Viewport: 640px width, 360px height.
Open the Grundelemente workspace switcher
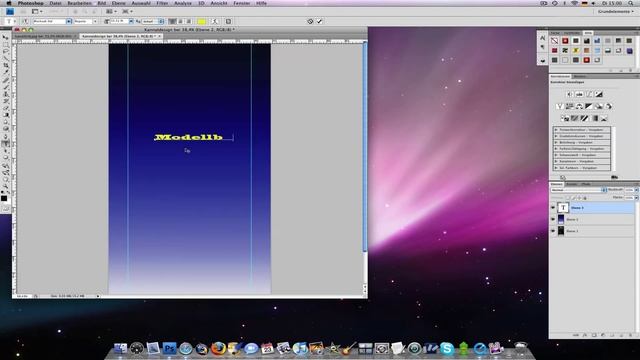click(x=616, y=11)
